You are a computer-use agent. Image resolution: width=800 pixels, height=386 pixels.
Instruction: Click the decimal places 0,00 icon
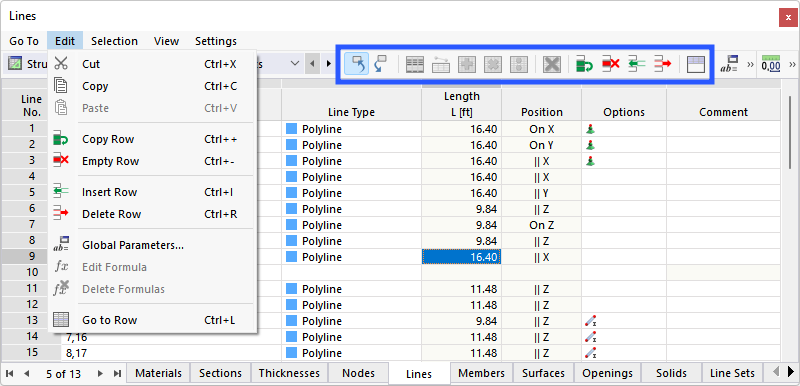[x=770, y=64]
